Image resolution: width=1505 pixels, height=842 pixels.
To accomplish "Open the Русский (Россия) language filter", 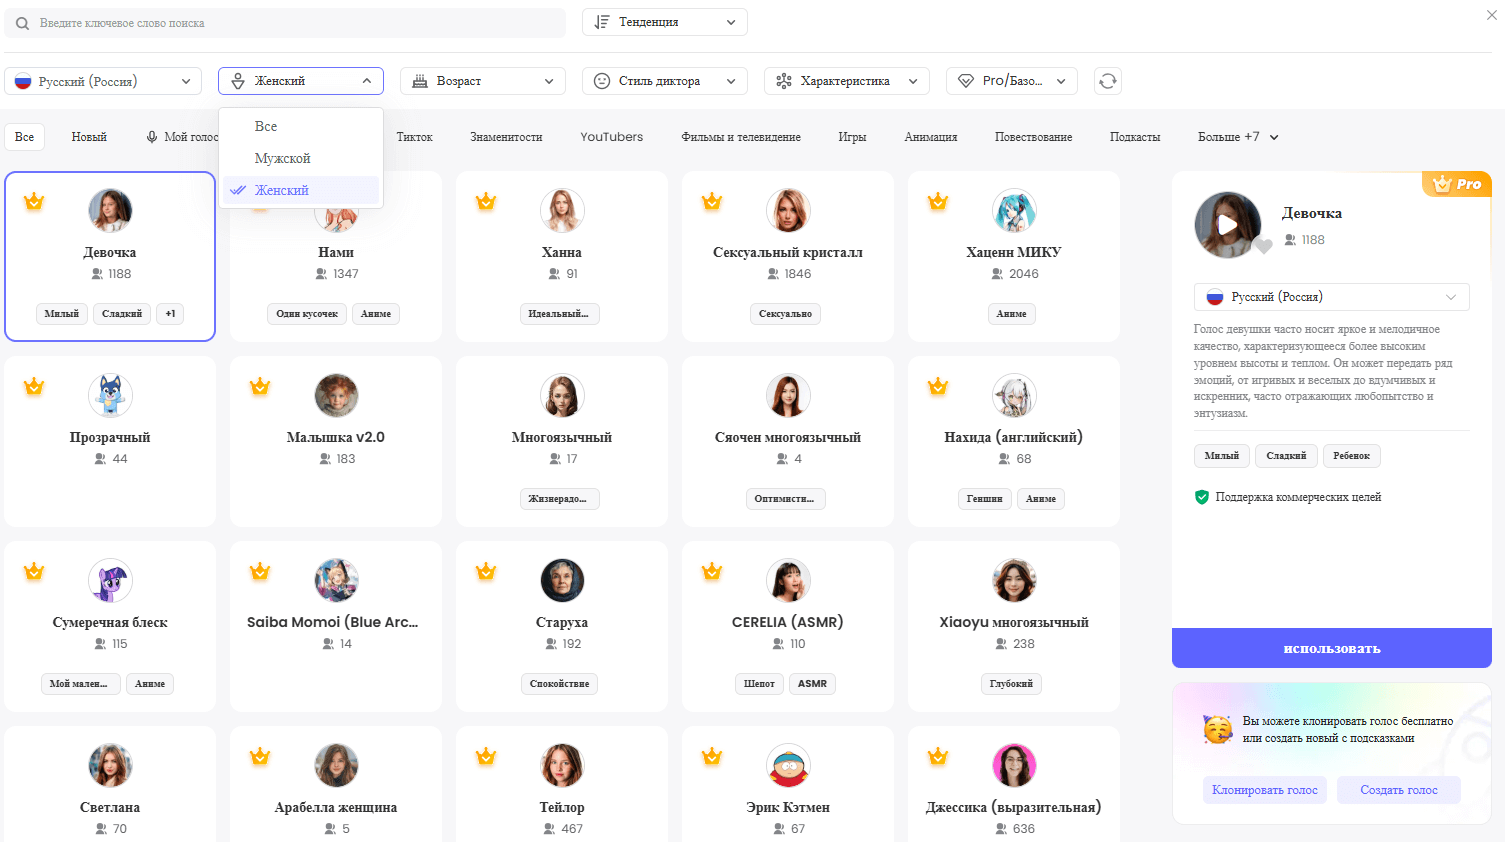I will [x=103, y=81].
